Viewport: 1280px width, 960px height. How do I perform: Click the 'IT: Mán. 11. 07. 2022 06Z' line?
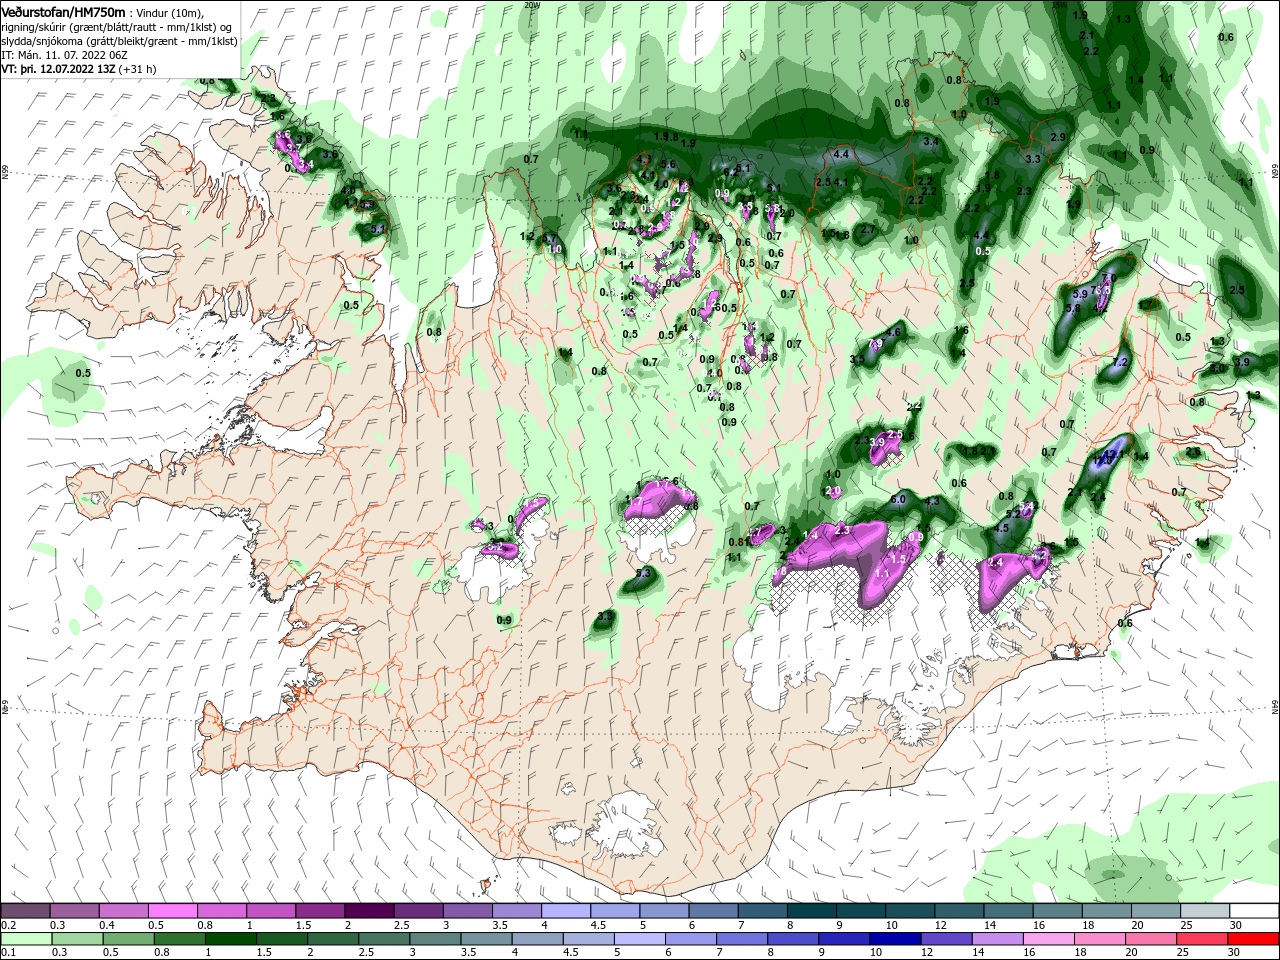pyautogui.click(x=63, y=55)
